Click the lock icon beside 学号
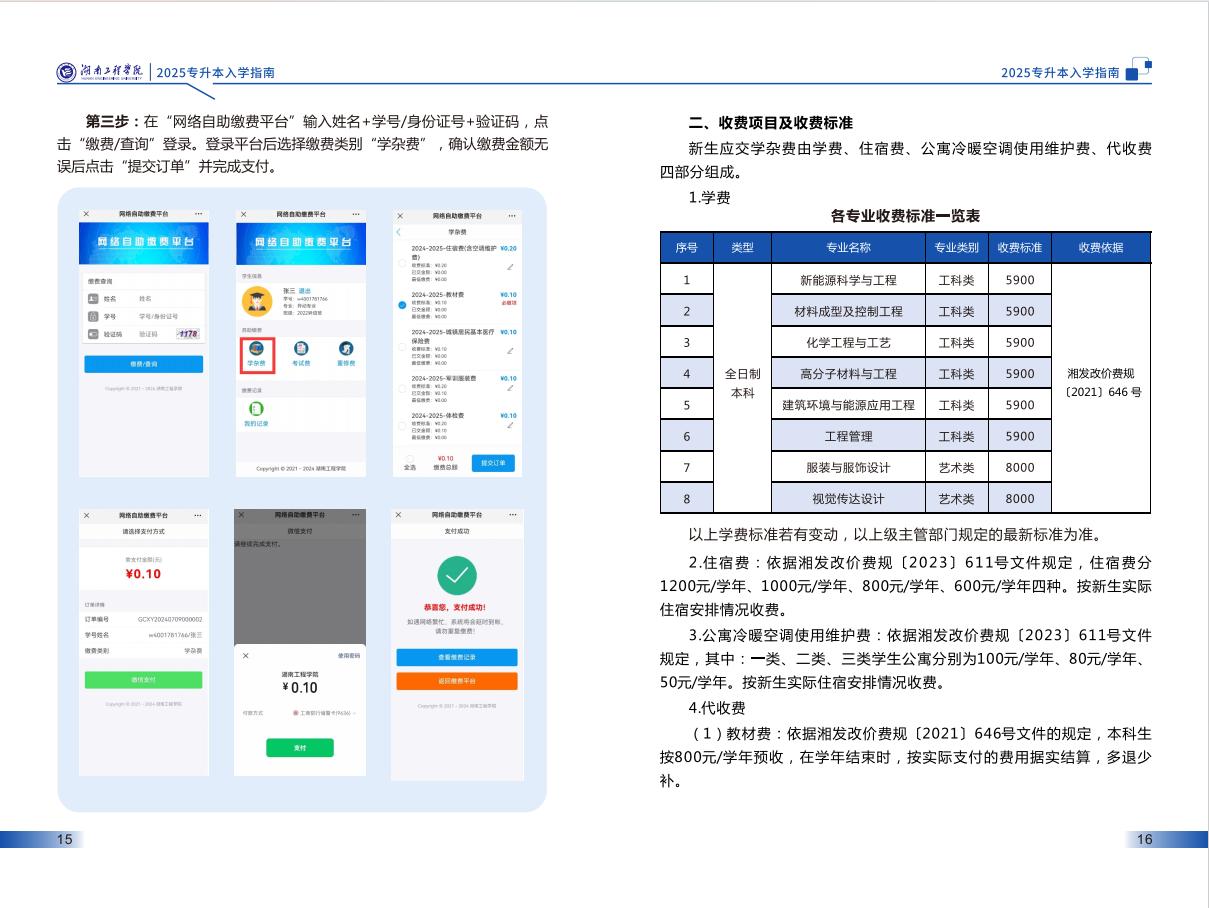Viewport: 1209px width, 908px height. point(93,316)
